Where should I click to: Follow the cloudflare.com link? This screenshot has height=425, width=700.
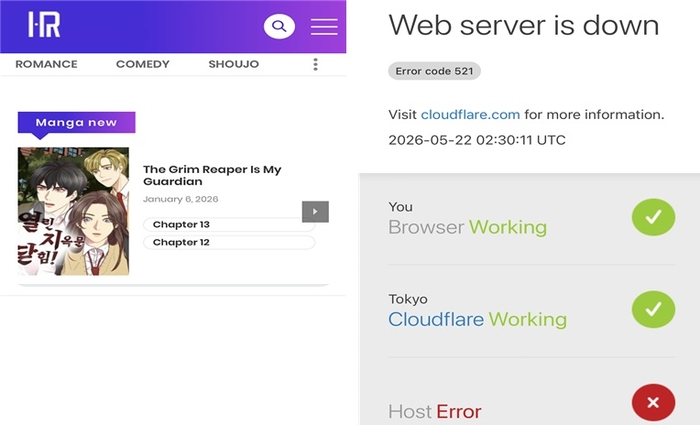470,115
